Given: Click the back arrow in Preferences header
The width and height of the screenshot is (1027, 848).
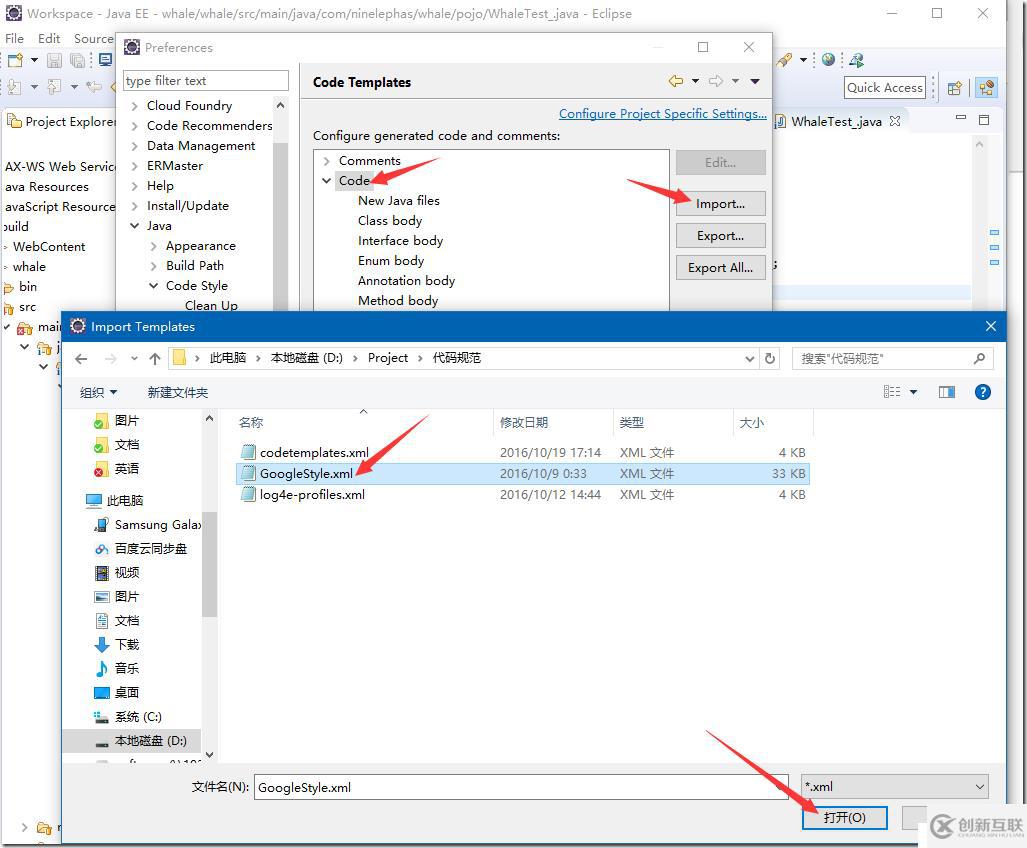Looking at the screenshot, I should coord(675,81).
